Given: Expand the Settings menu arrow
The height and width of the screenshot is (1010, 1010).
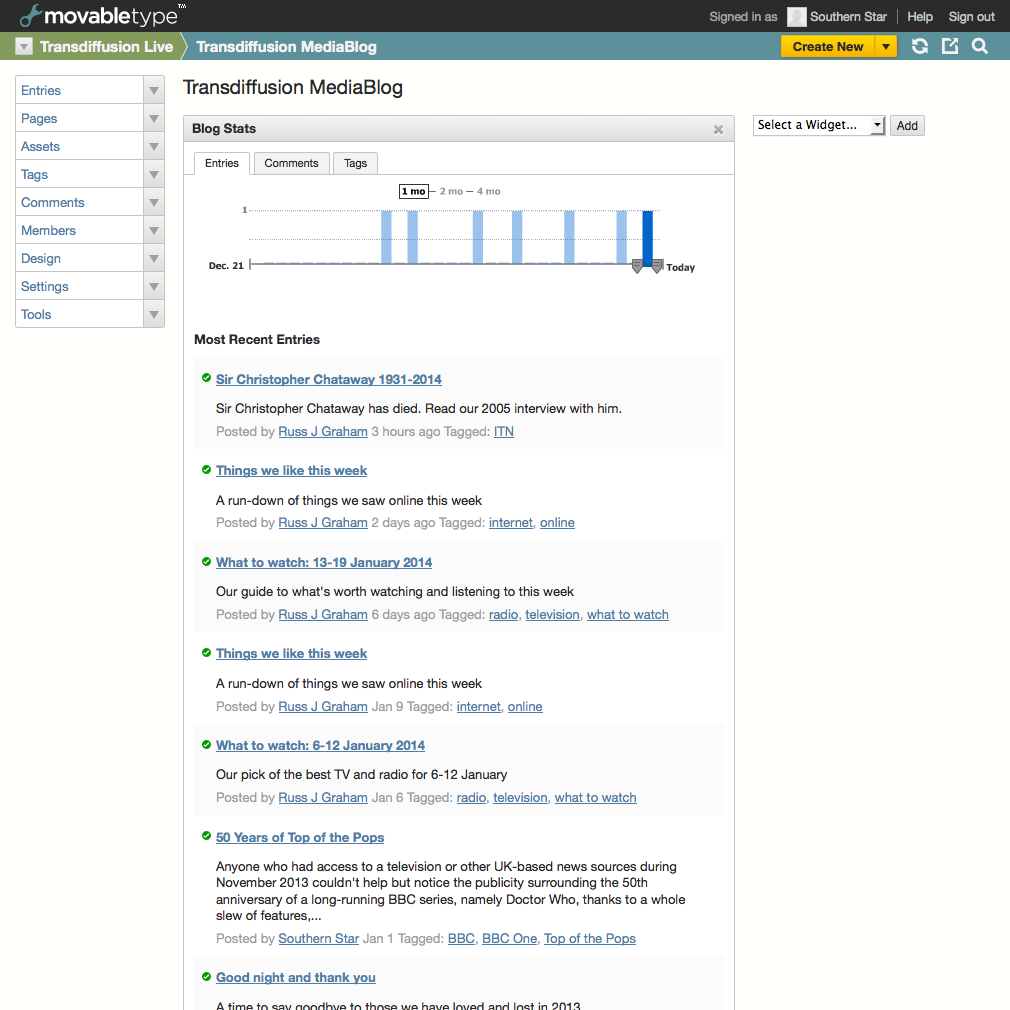Looking at the screenshot, I should pyautogui.click(x=154, y=287).
